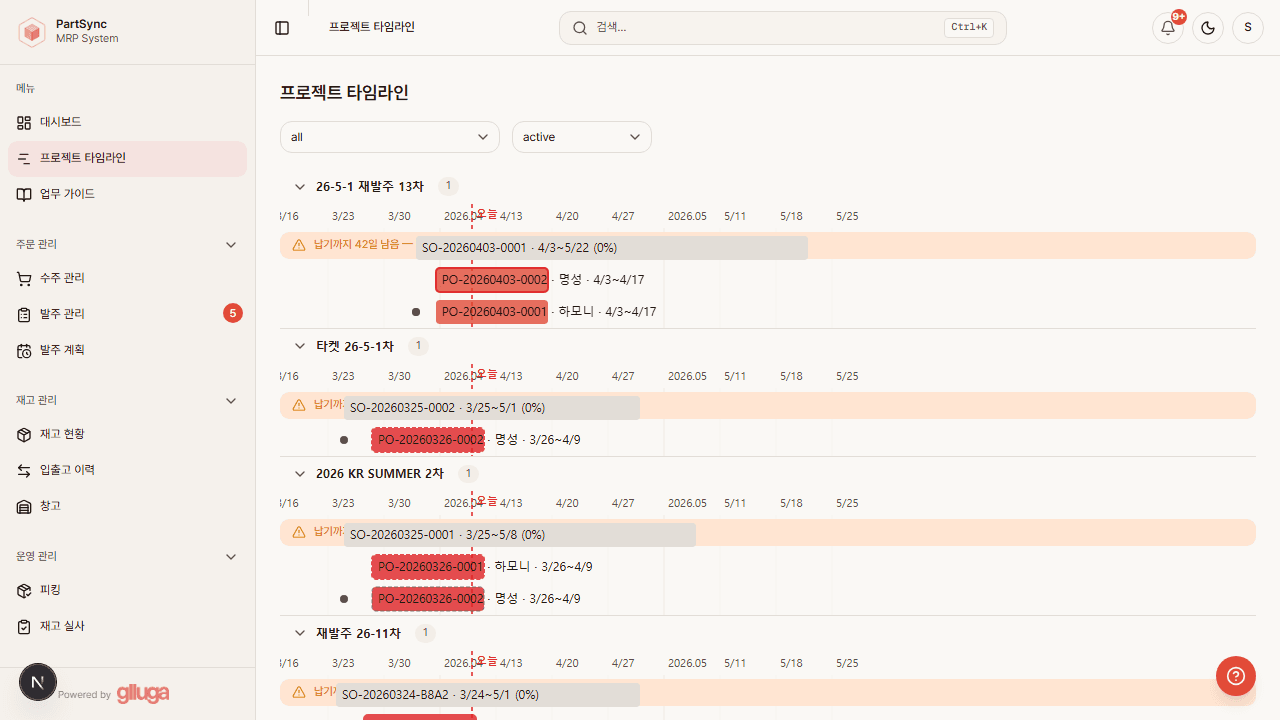Image resolution: width=1280 pixels, height=720 pixels.
Task: Collapse the sidebar with the panel toggle
Action: coord(281,27)
